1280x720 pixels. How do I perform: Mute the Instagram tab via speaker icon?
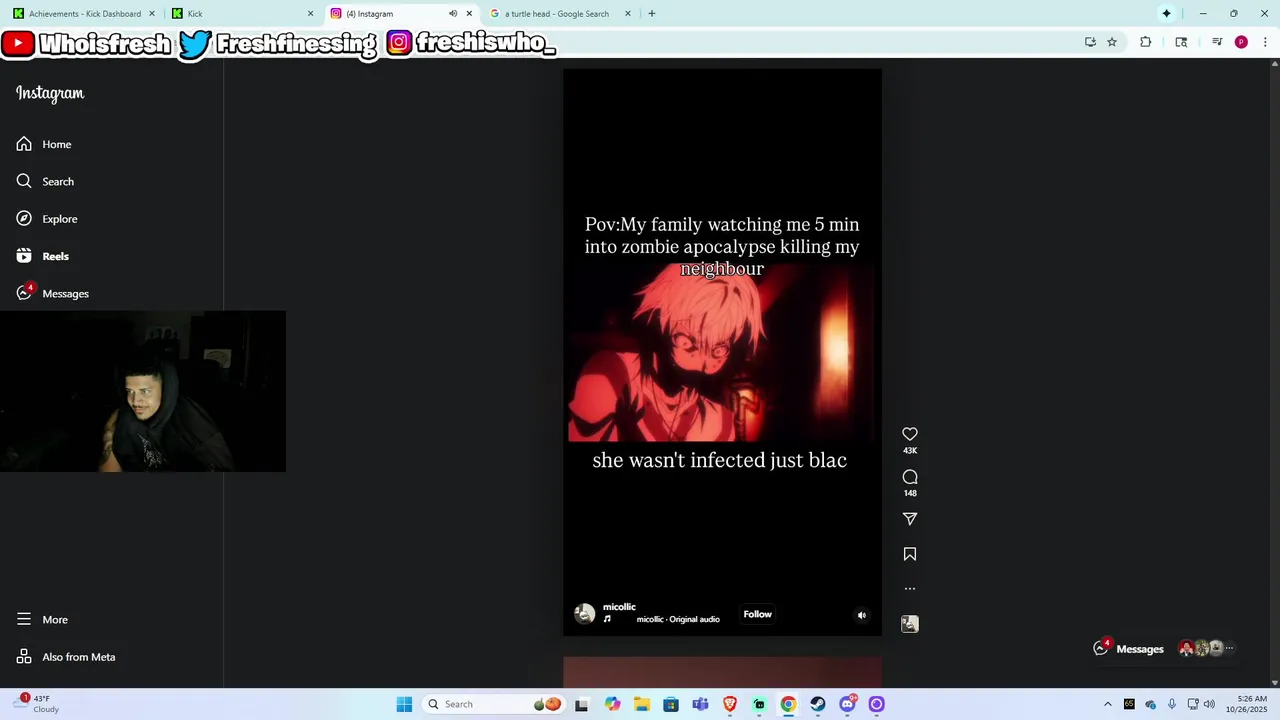click(x=453, y=14)
